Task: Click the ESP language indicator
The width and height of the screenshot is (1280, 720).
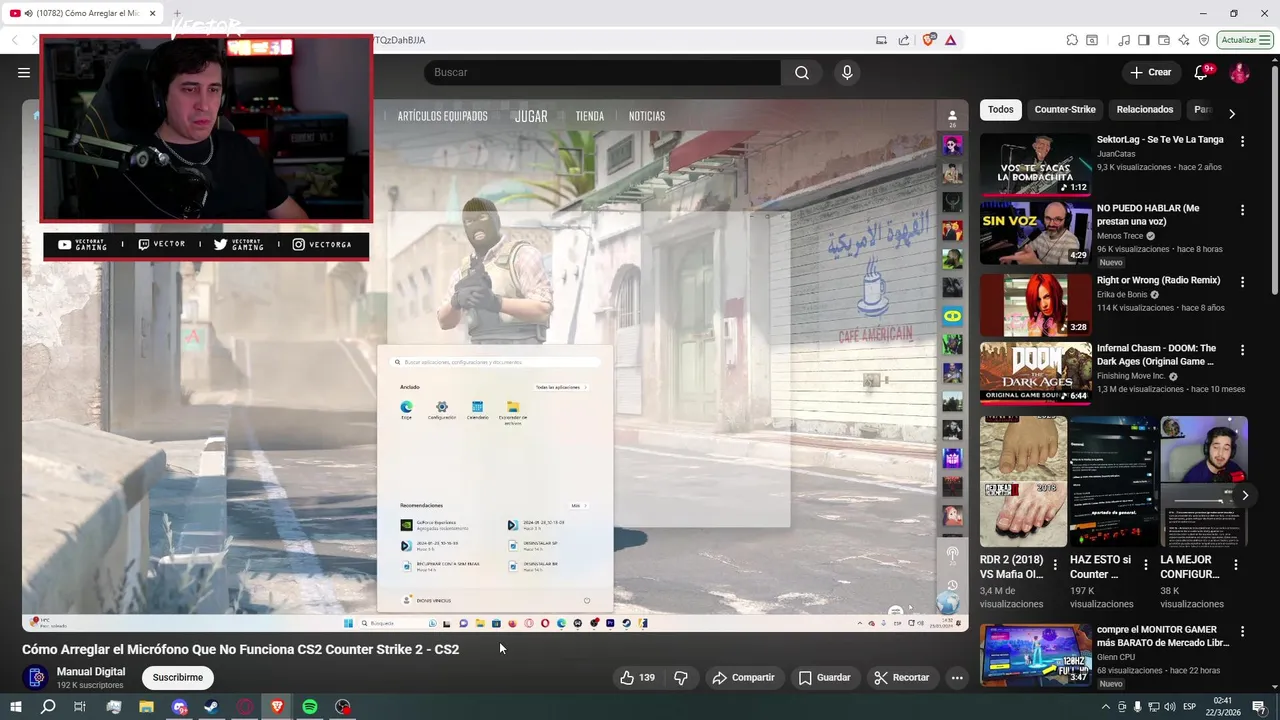Action: (x=1190, y=707)
